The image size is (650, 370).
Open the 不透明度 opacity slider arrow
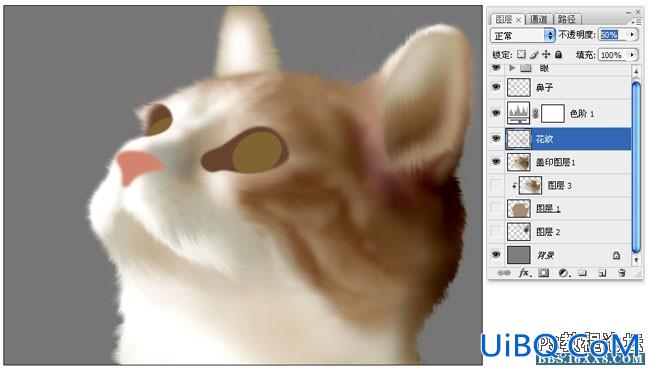tap(632, 35)
